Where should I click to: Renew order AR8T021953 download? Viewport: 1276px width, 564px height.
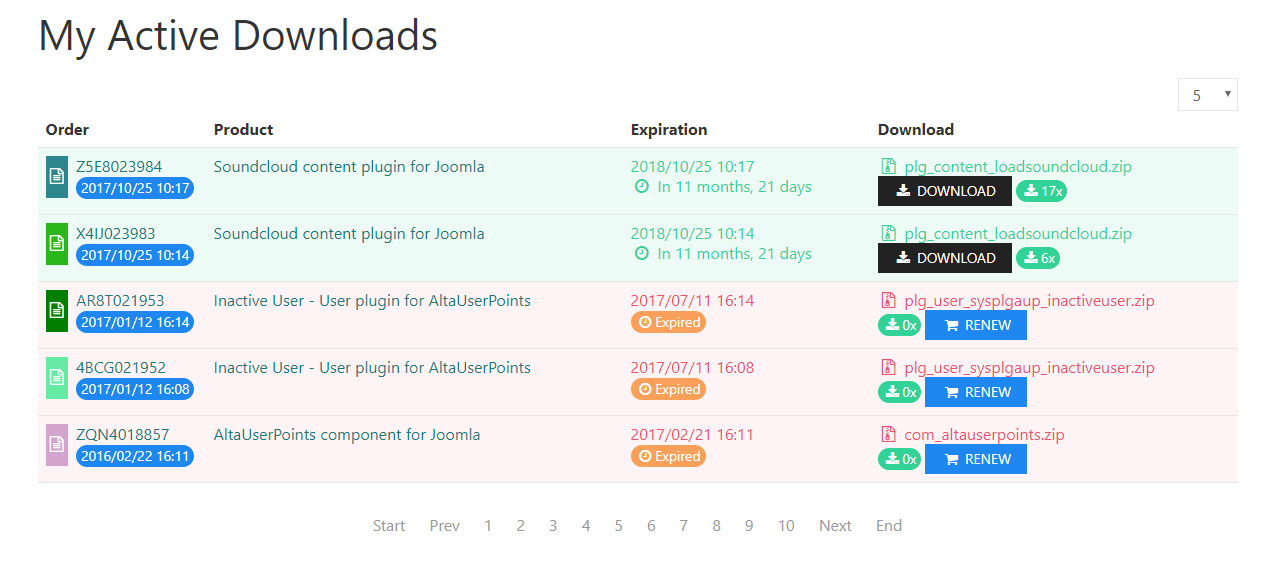[976, 325]
